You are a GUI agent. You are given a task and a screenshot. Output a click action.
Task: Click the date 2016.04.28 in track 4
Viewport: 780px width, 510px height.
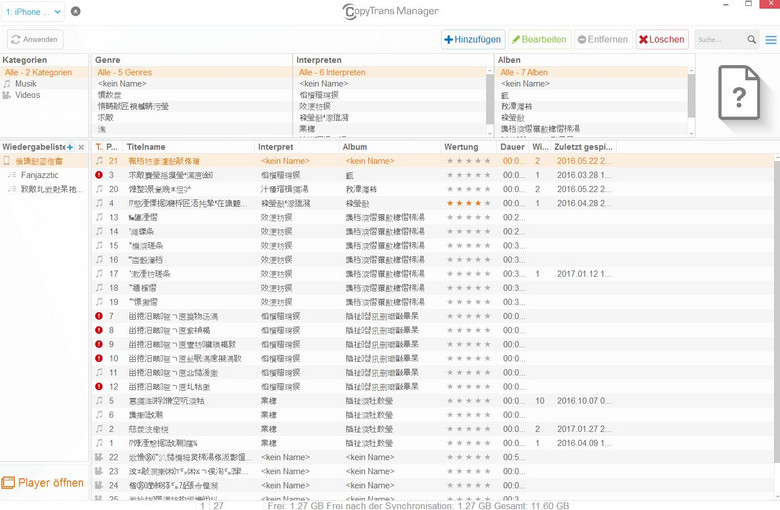(584, 203)
